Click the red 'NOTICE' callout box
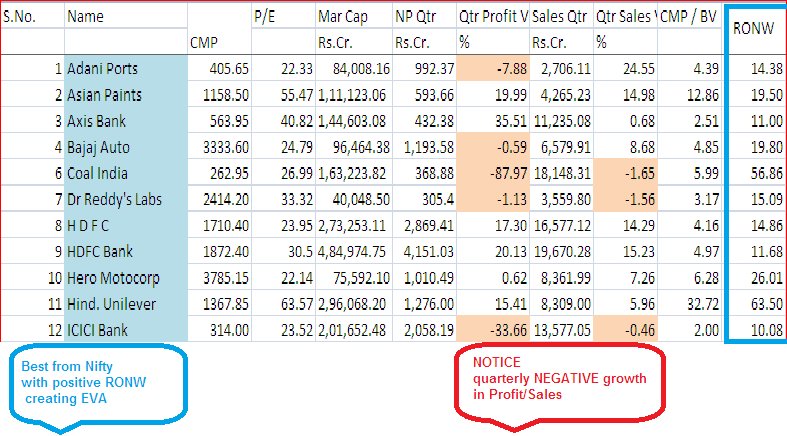 [560, 386]
